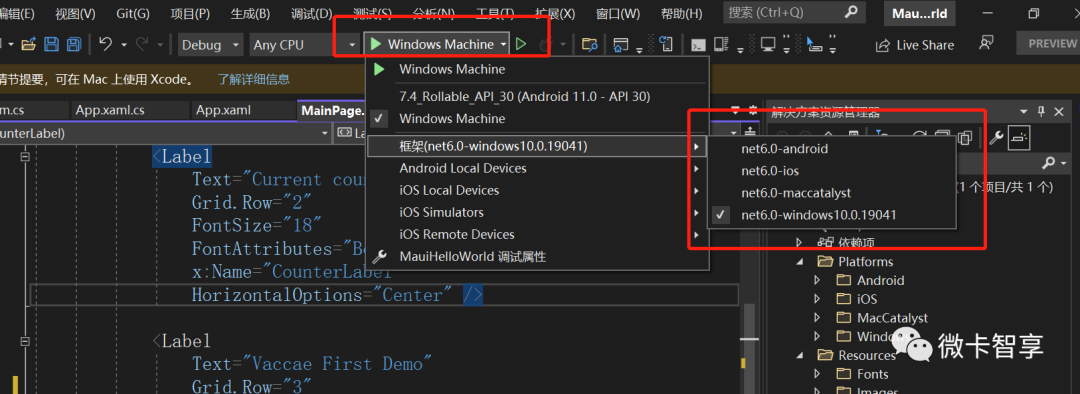Click the Solution Explorer pin icon
Viewport: 1080px width, 394px height.
click(1041, 112)
